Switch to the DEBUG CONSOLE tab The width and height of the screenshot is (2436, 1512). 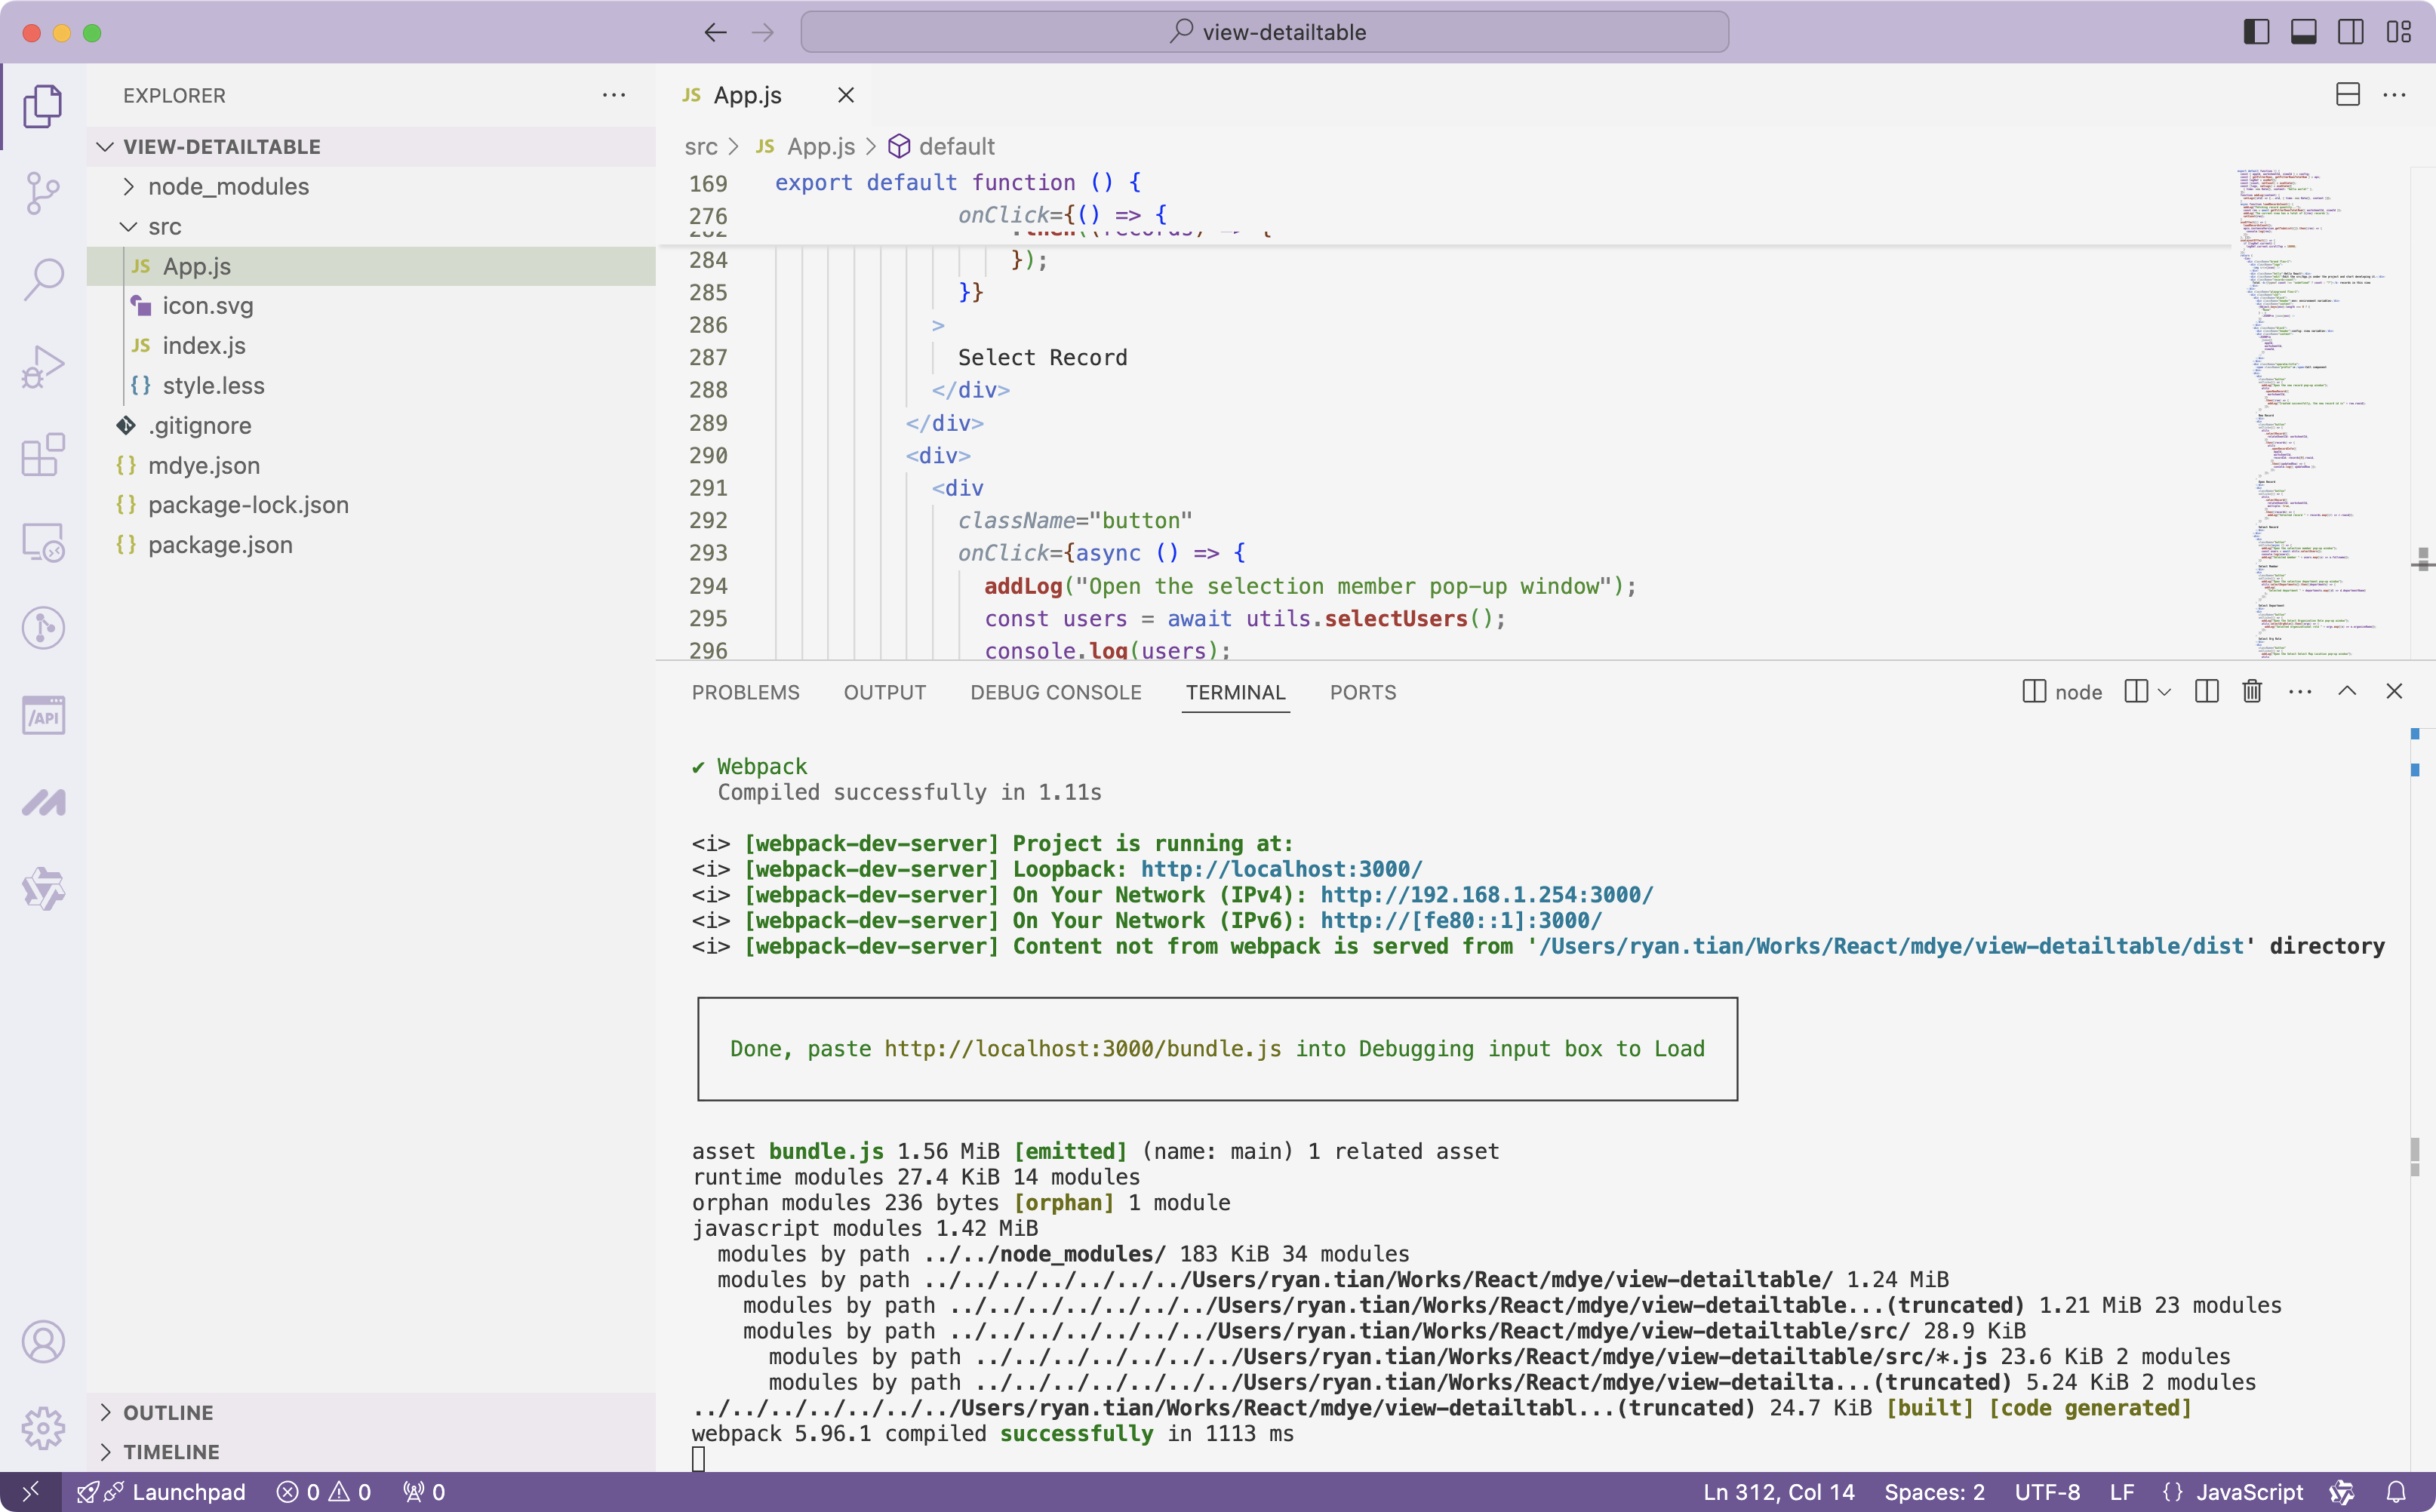pos(1055,692)
